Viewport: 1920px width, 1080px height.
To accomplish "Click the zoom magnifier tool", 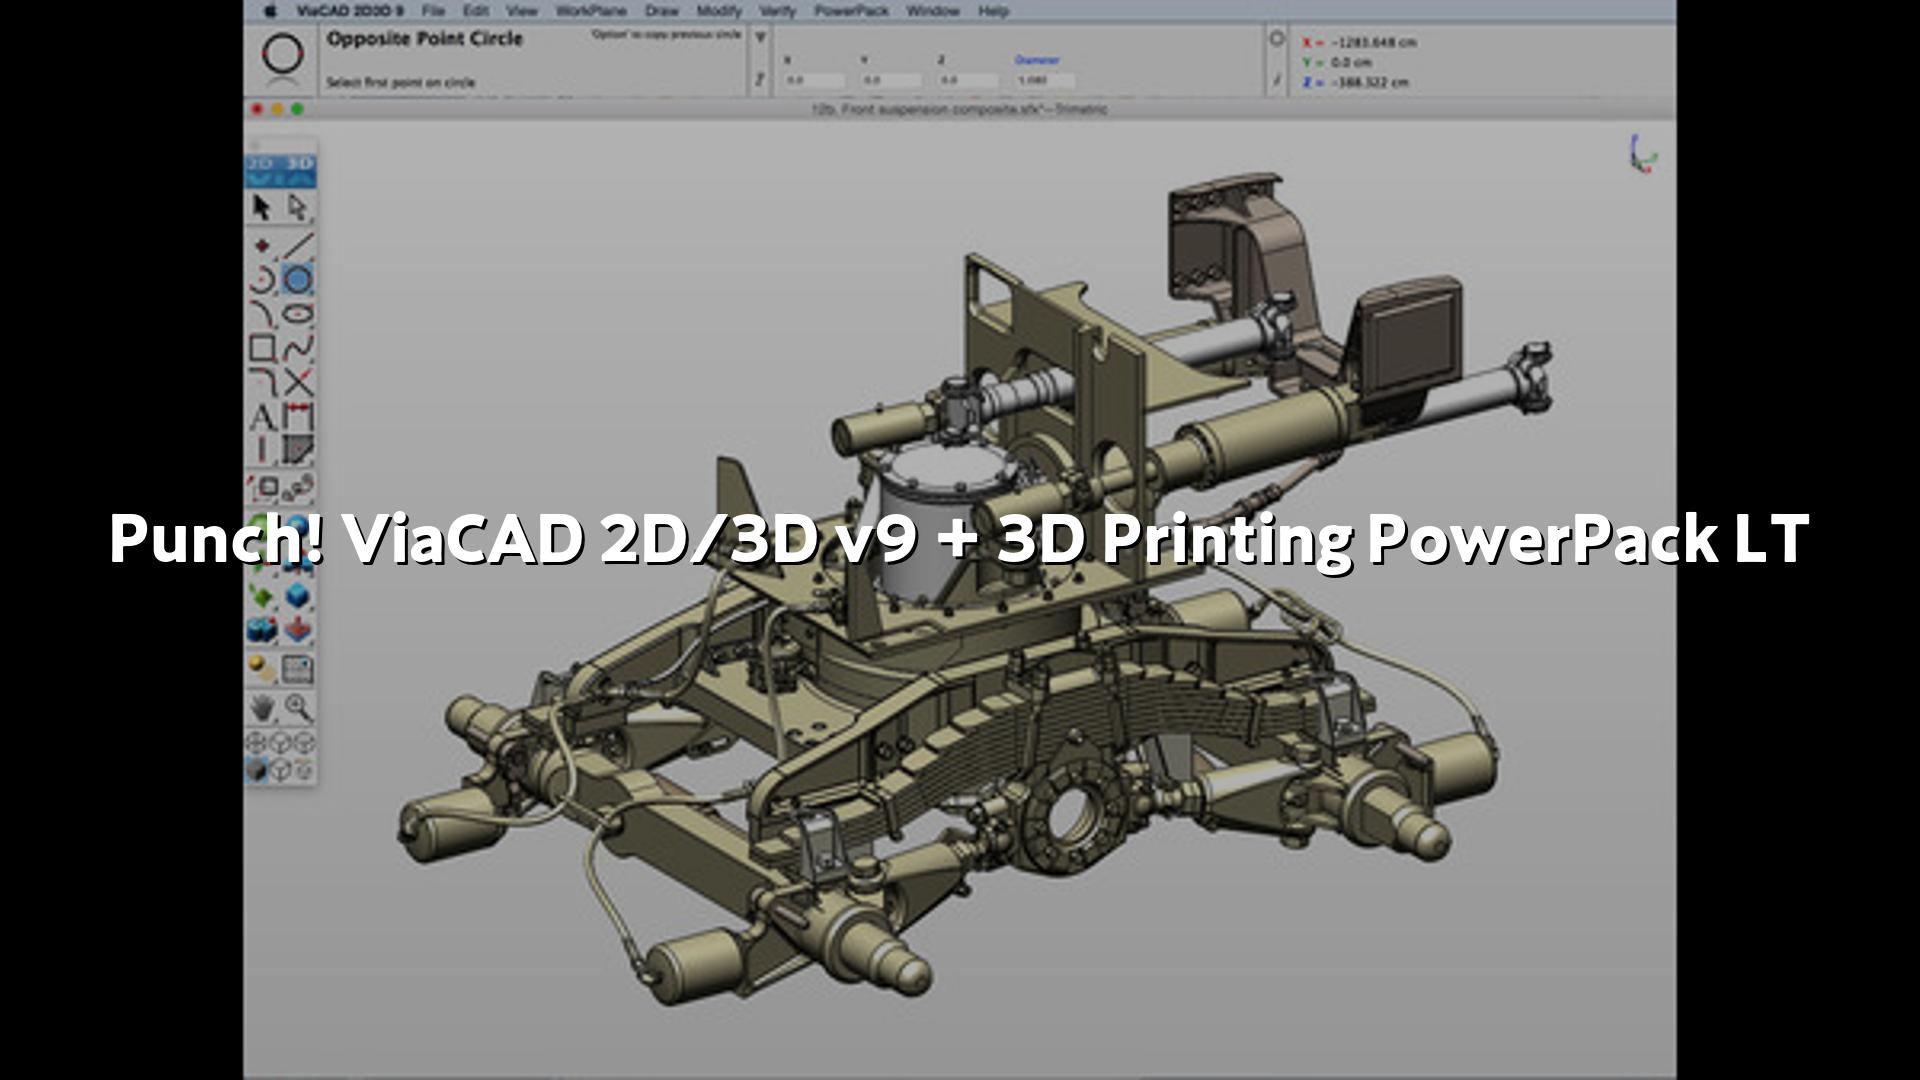I will 297,708.
